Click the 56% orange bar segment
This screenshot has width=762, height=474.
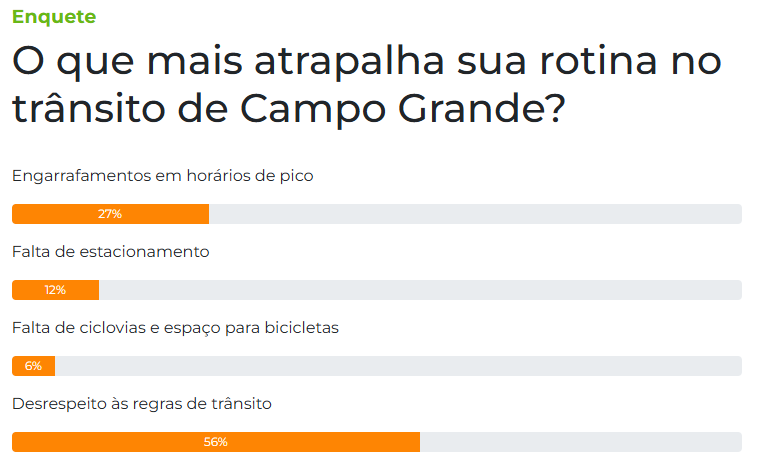tap(216, 442)
